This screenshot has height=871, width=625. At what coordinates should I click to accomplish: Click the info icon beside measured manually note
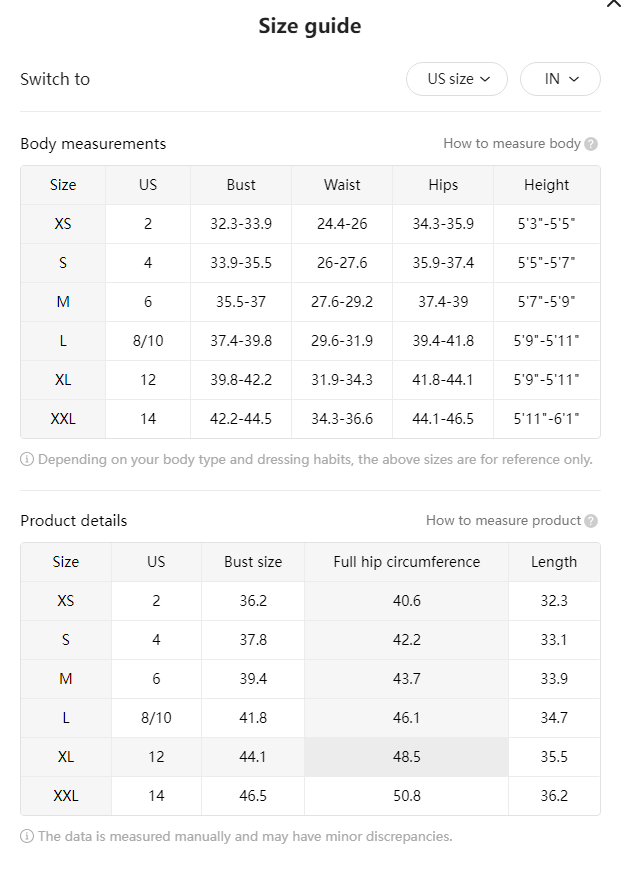pos(27,837)
